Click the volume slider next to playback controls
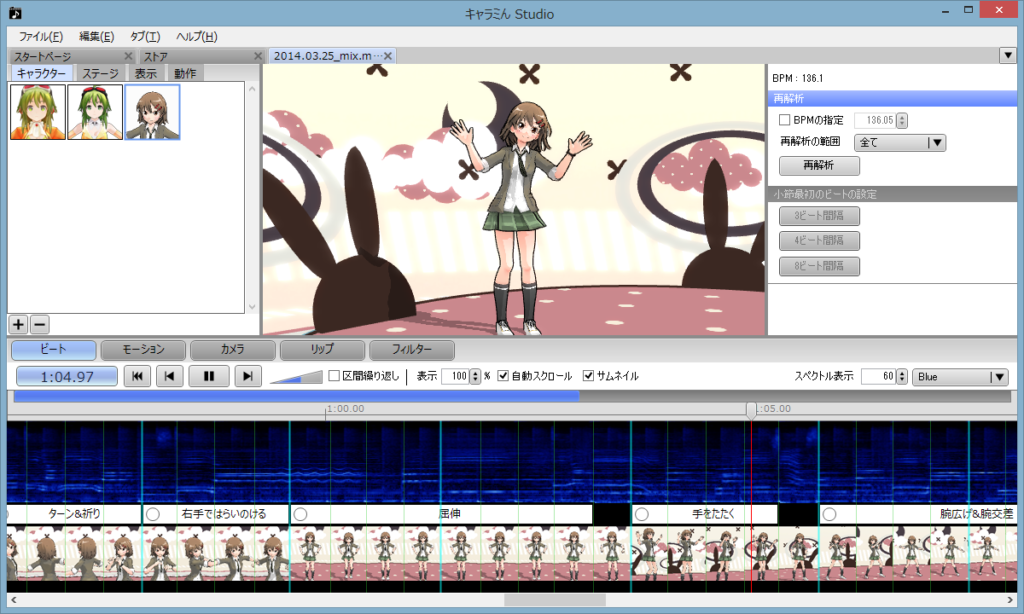1024x614 pixels. coord(296,376)
